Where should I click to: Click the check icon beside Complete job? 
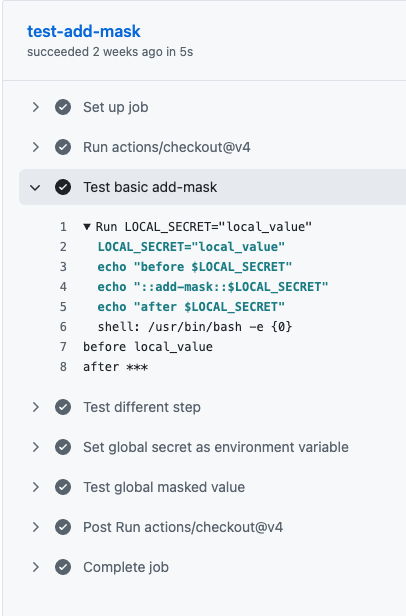click(63, 567)
